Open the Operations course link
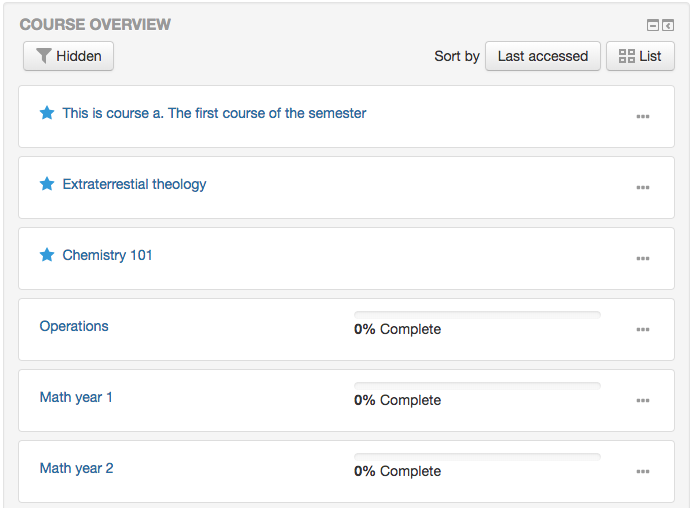 pyautogui.click(x=74, y=326)
